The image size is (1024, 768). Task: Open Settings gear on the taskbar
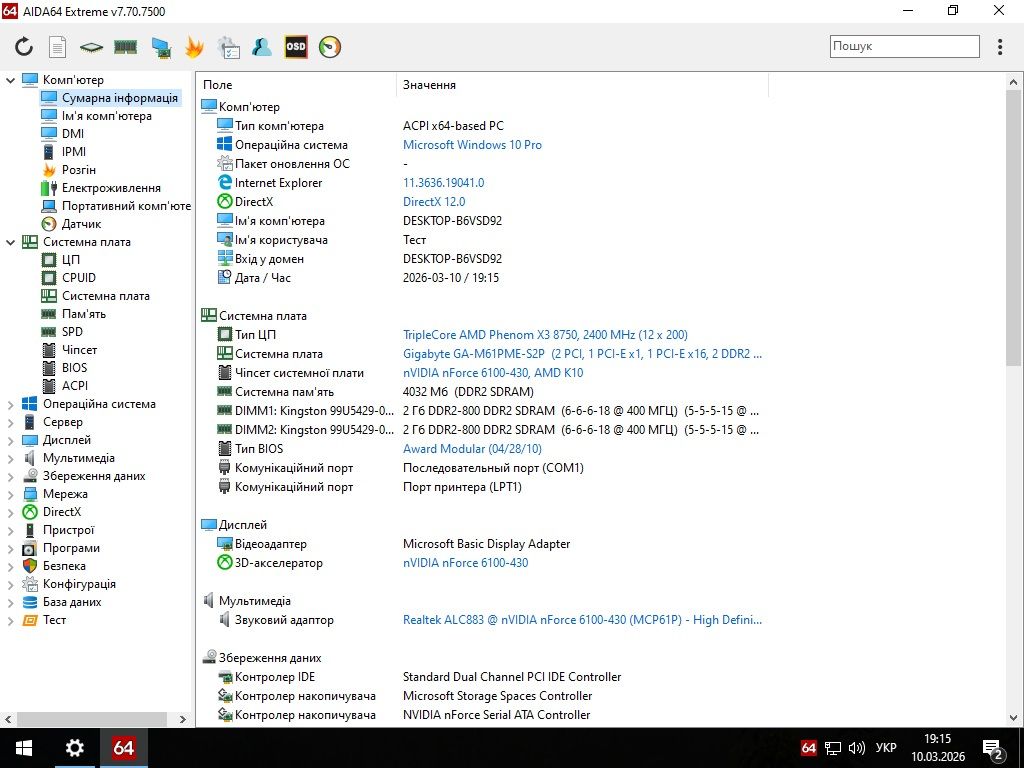pyautogui.click(x=74, y=748)
